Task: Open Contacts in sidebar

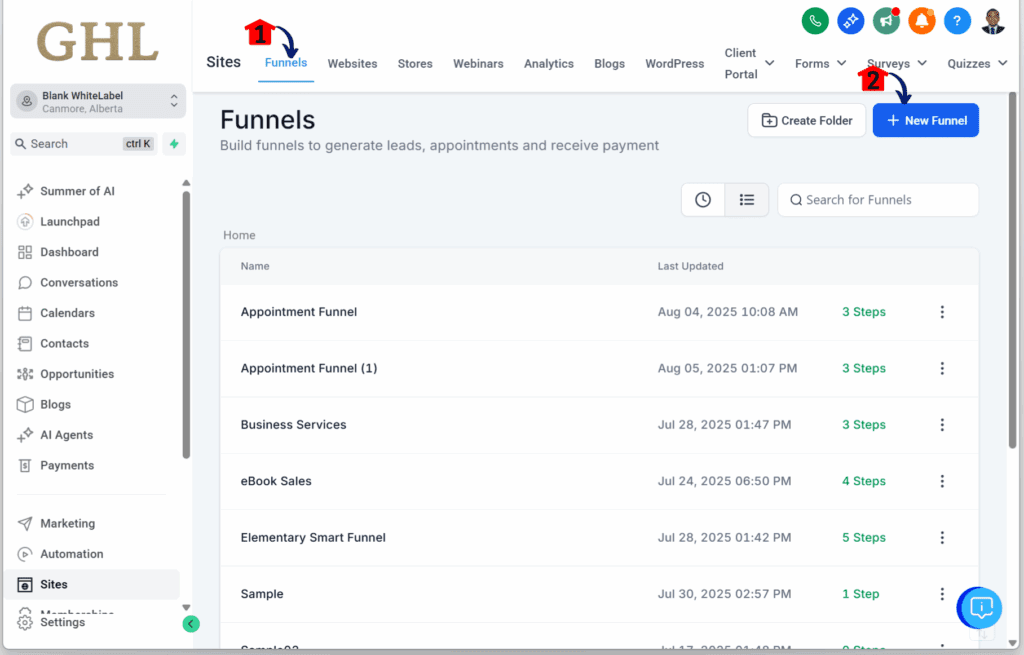Action: coord(64,343)
